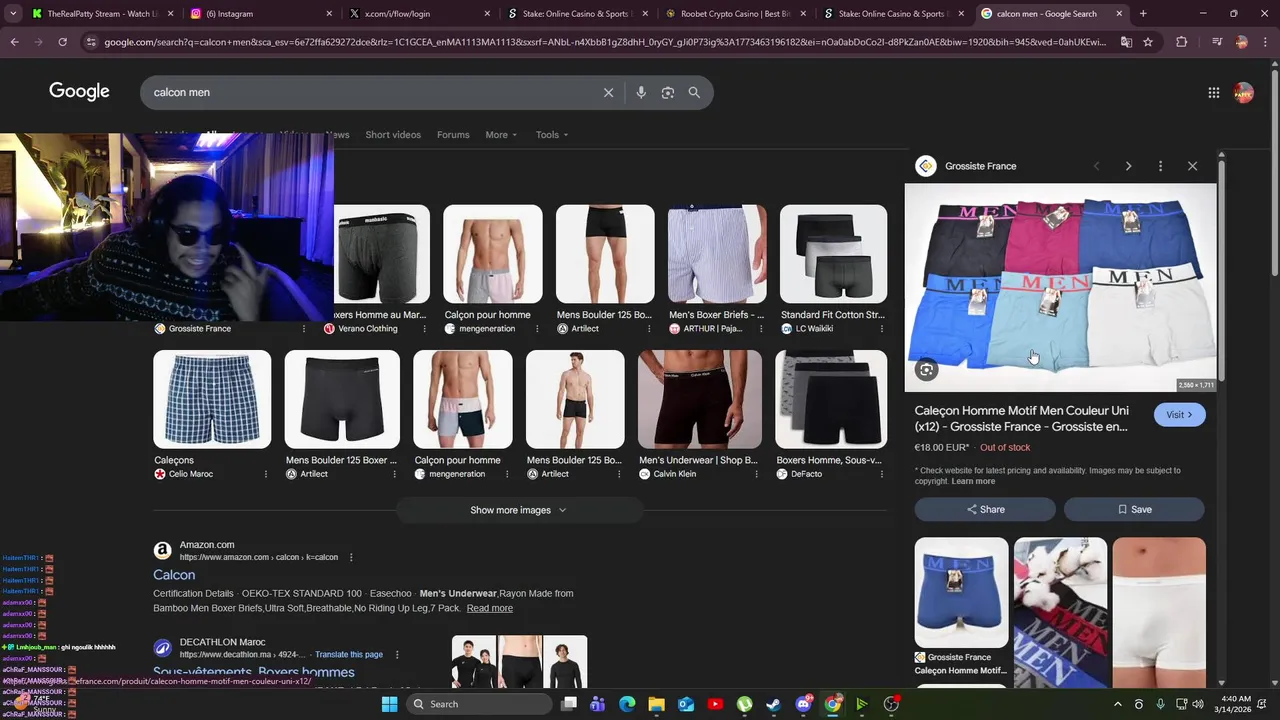Image resolution: width=1280 pixels, height=720 pixels.
Task: Switch to the Forums filter
Action: 453,135
